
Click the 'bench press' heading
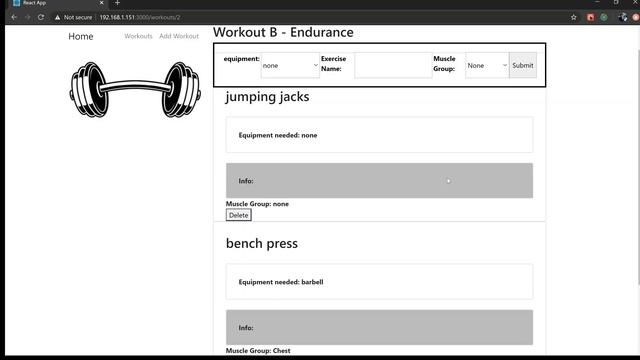262,243
